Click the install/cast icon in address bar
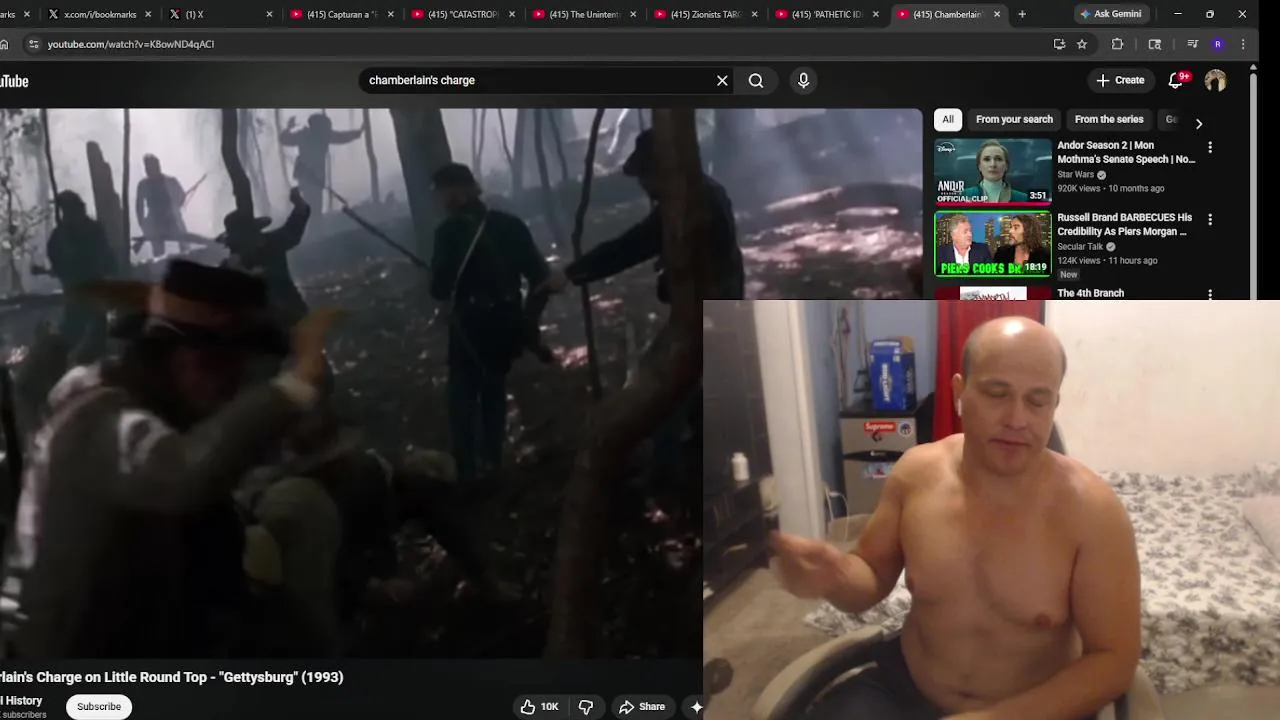1280x720 pixels. tap(1059, 44)
